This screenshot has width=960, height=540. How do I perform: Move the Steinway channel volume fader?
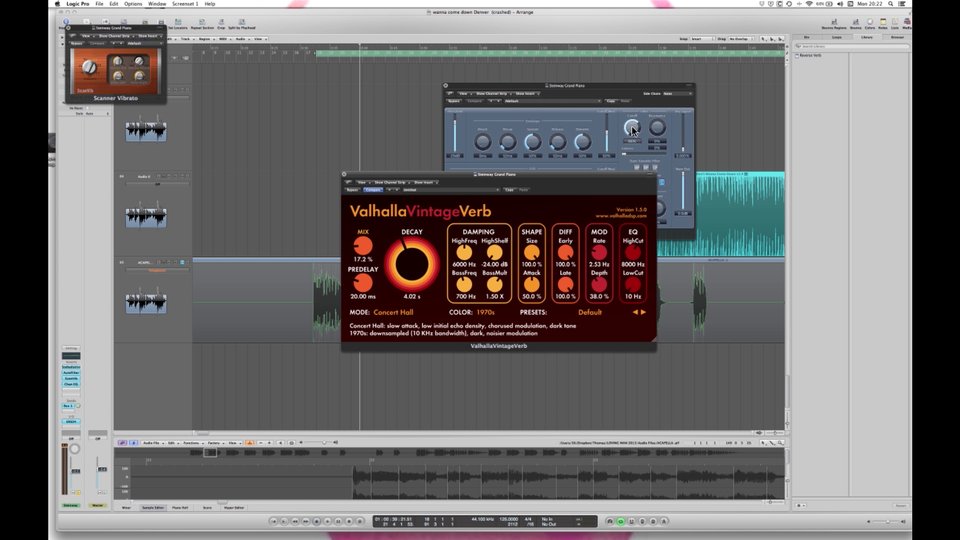coord(75,471)
